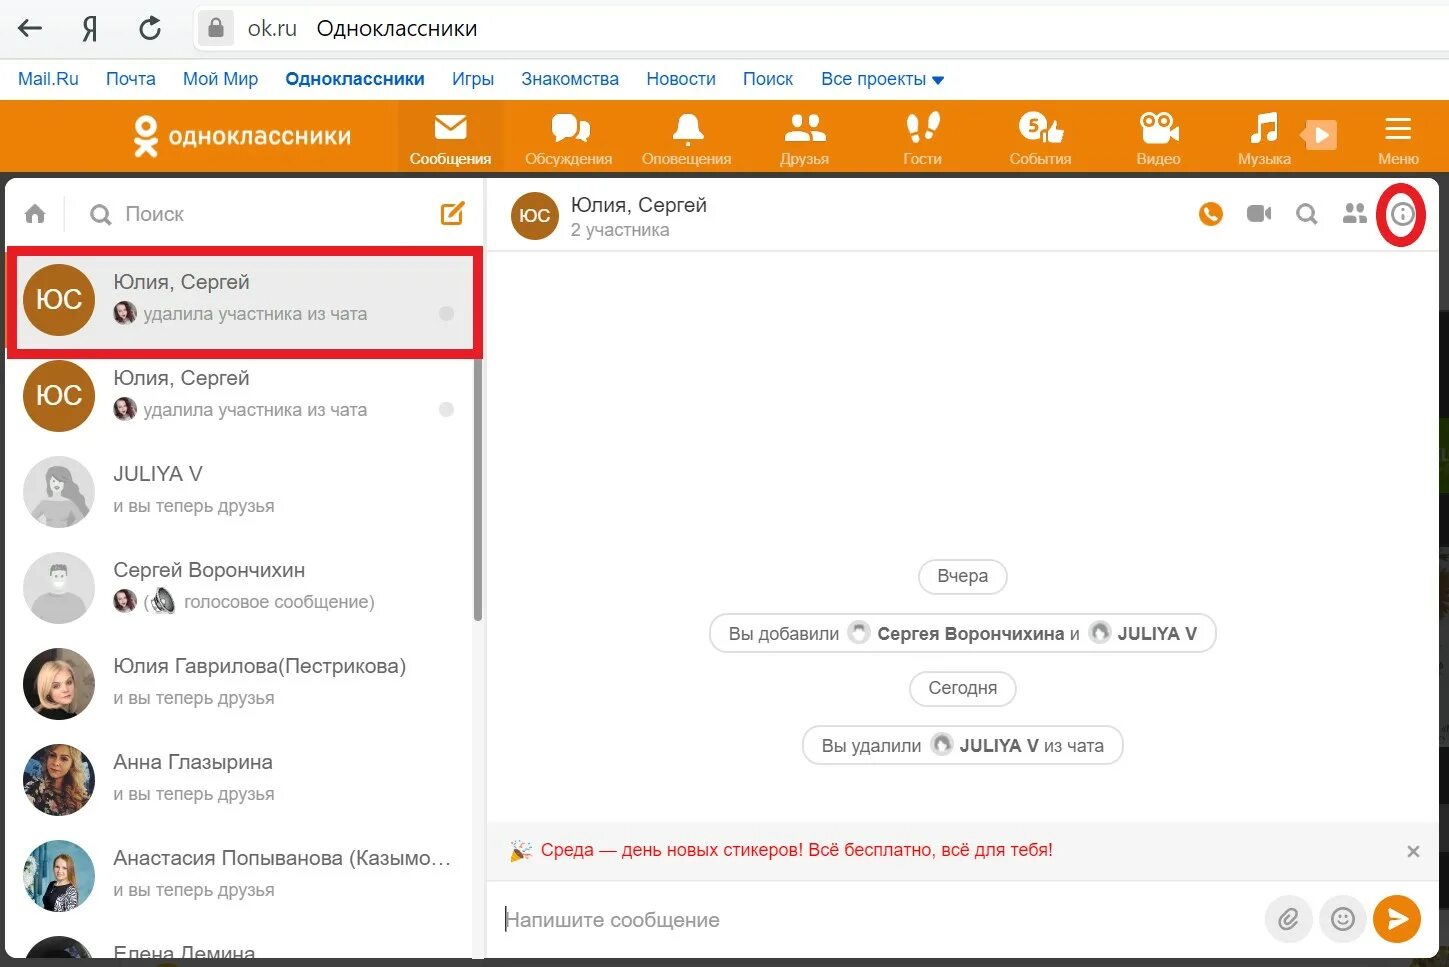The height and width of the screenshot is (967, 1449).
Task: Start a video call with camera icon
Action: [x=1259, y=214]
